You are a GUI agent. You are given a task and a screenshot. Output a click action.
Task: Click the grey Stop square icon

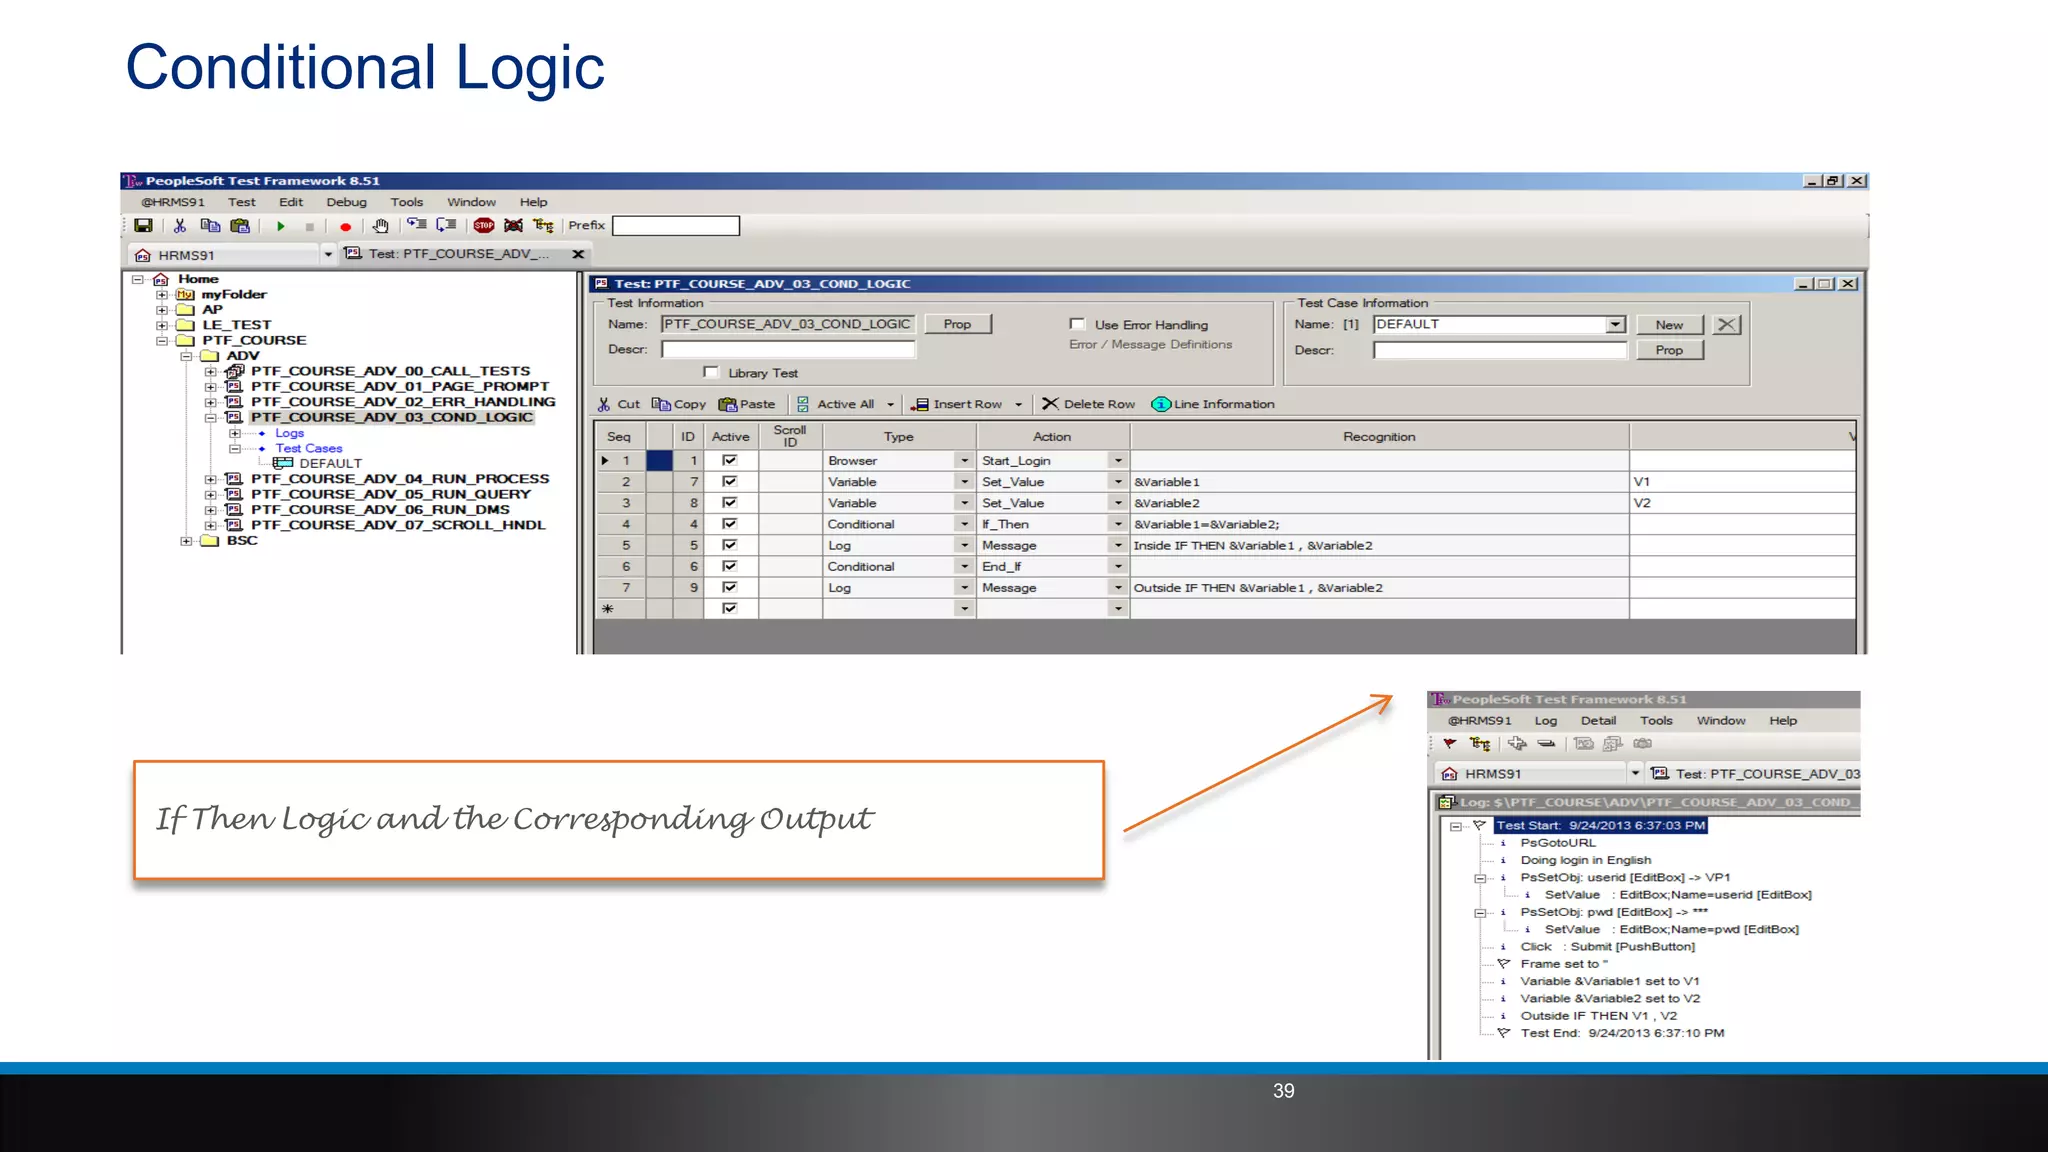310,227
